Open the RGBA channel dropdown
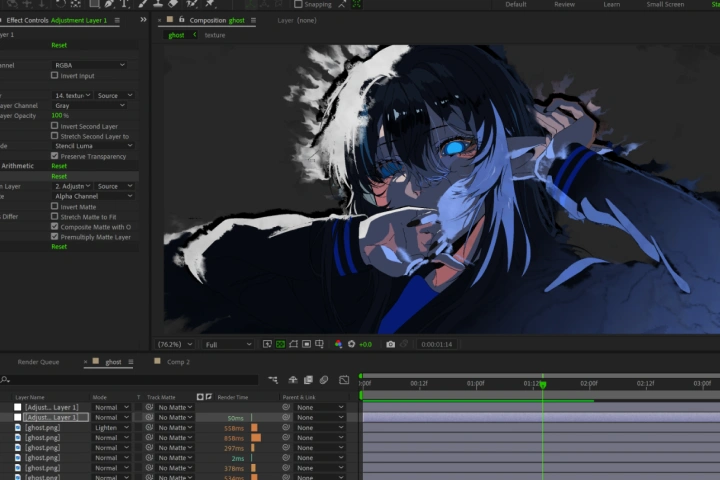This screenshot has width=720, height=480. [x=90, y=65]
